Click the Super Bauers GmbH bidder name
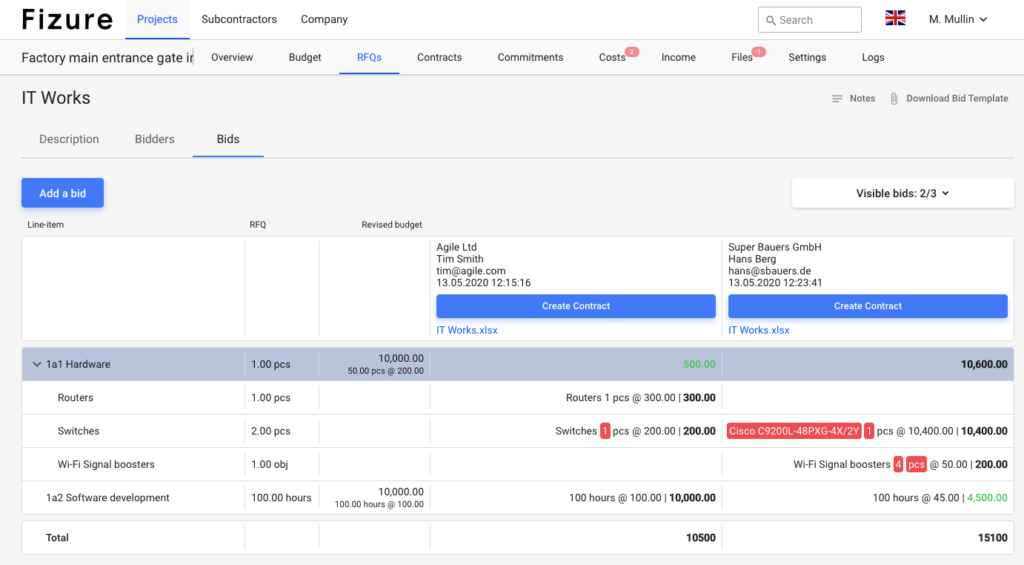Screen dimensions: 1024x565 click(775, 248)
